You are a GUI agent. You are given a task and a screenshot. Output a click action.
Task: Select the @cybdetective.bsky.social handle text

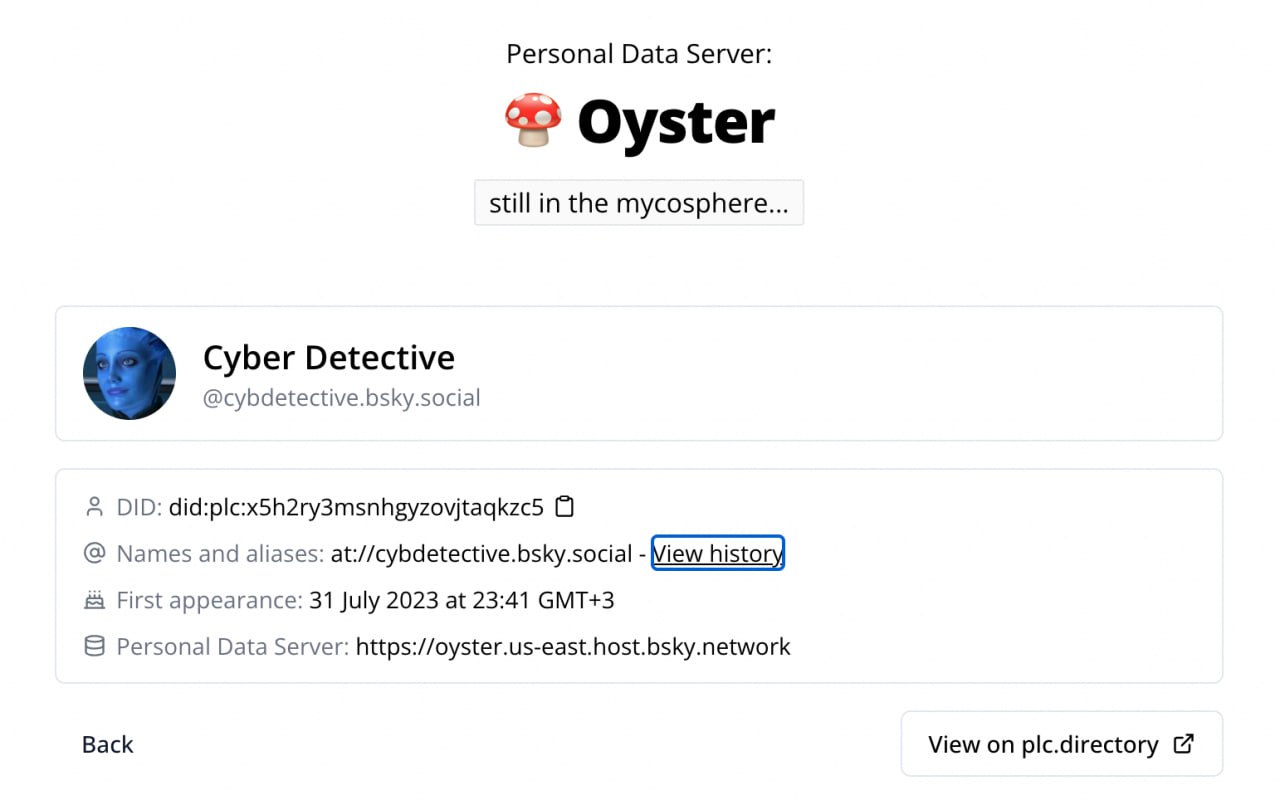pyautogui.click(x=342, y=398)
